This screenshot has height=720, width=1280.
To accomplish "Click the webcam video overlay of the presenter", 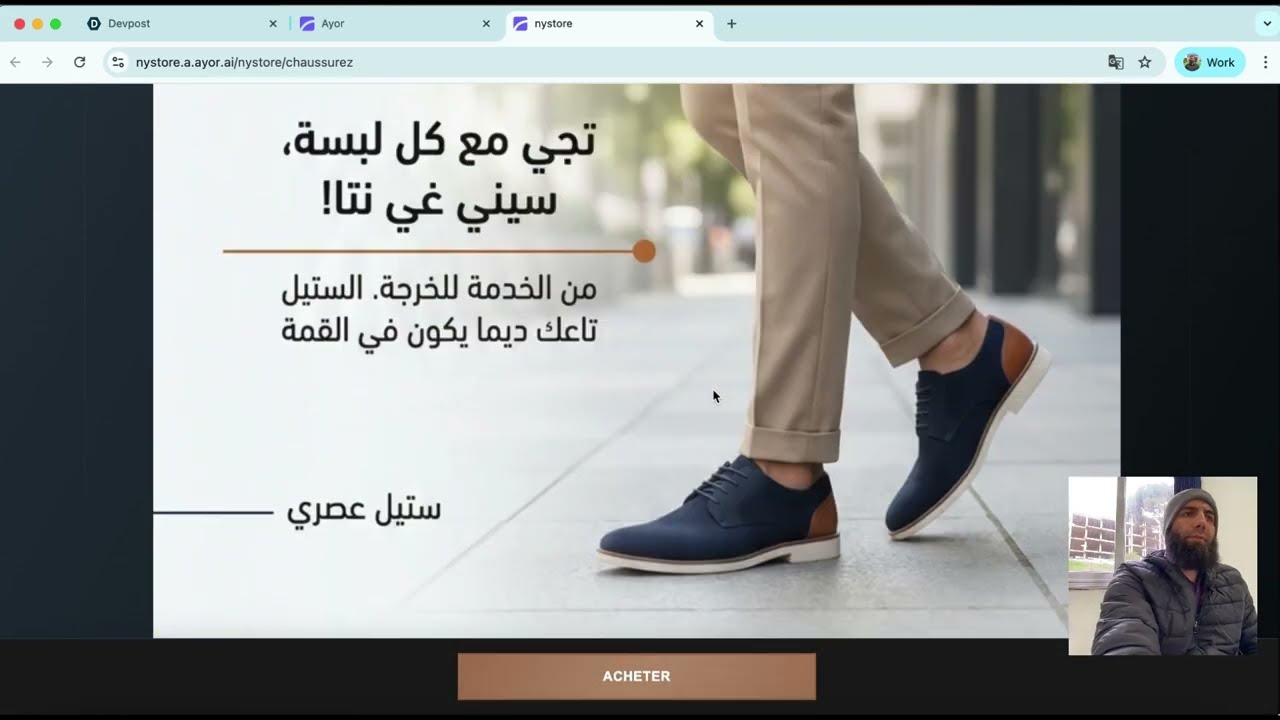I will (1162, 566).
